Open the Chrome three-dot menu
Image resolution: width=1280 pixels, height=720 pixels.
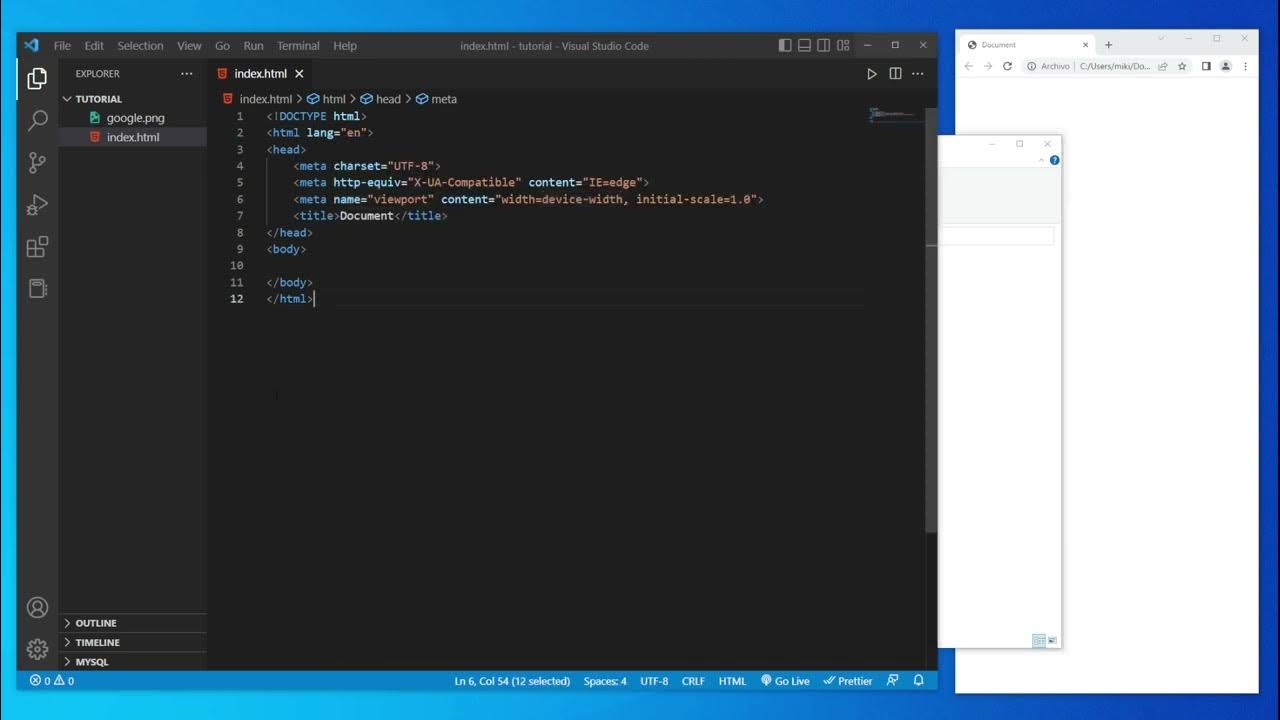coord(1245,66)
